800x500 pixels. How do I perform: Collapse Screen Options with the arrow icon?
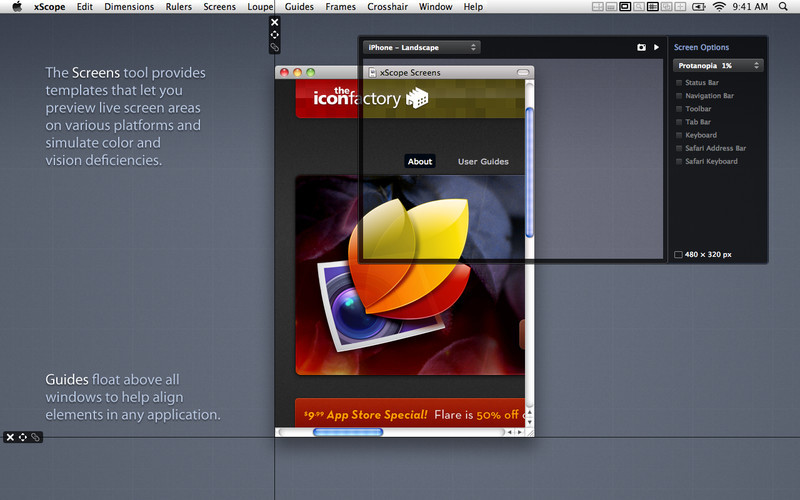(x=657, y=47)
